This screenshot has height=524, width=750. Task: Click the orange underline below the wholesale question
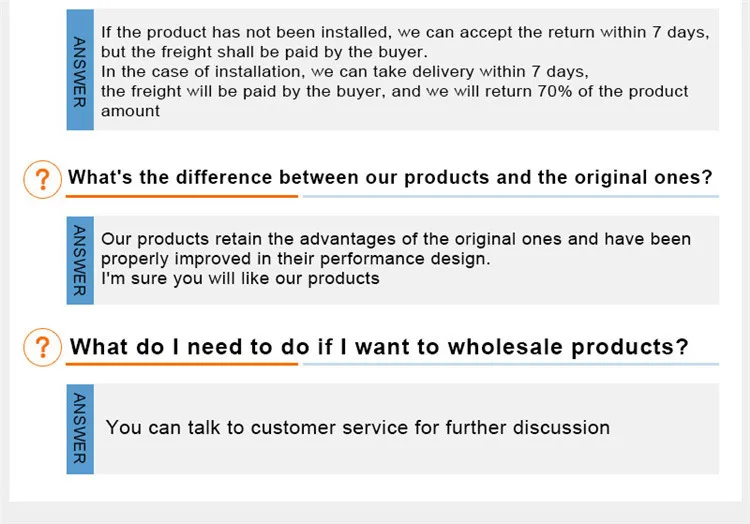[182, 364]
